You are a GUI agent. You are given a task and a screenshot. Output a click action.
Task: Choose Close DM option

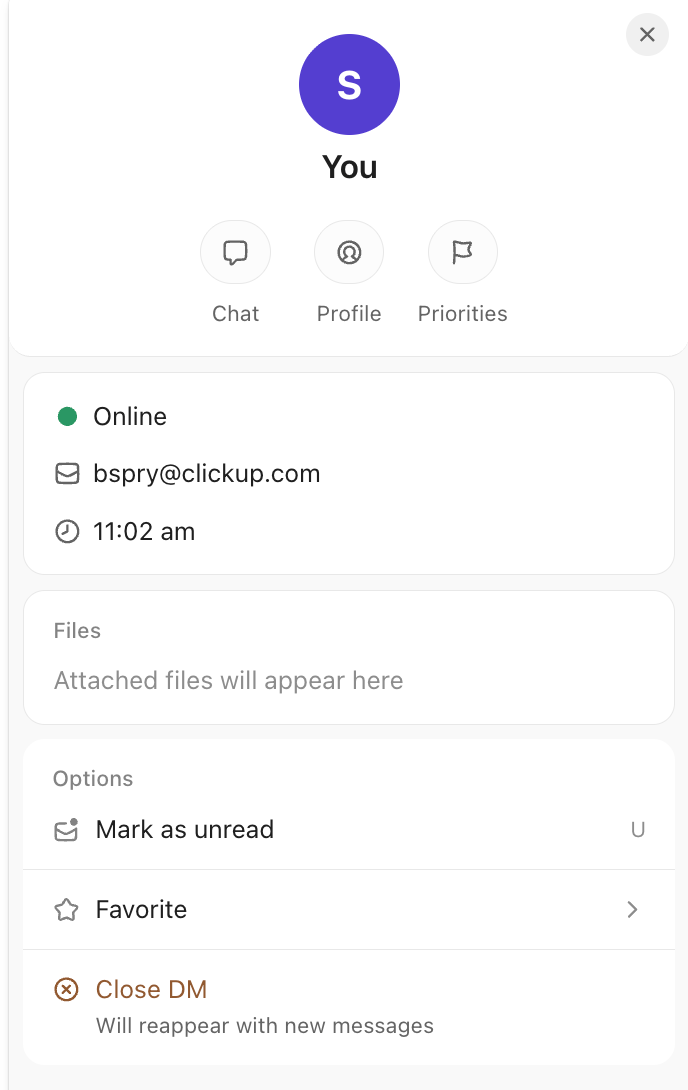(x=349, y=1006)
